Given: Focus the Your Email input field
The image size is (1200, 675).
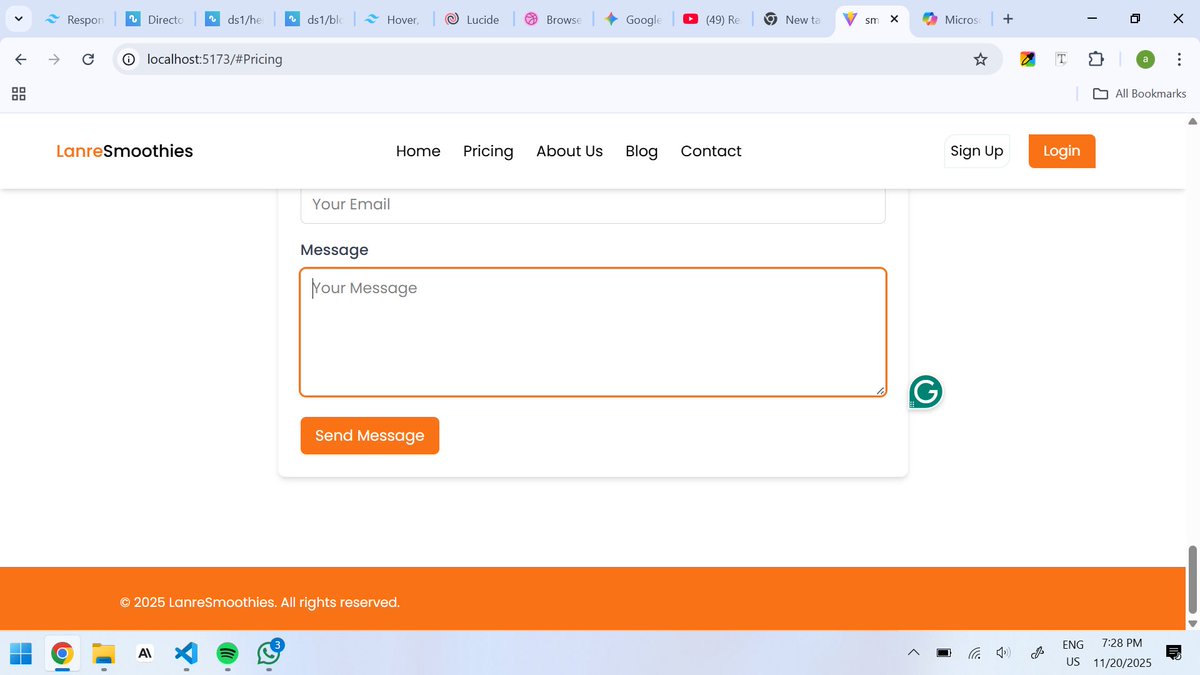Looking at the screenshot, I should click(592, 204).
